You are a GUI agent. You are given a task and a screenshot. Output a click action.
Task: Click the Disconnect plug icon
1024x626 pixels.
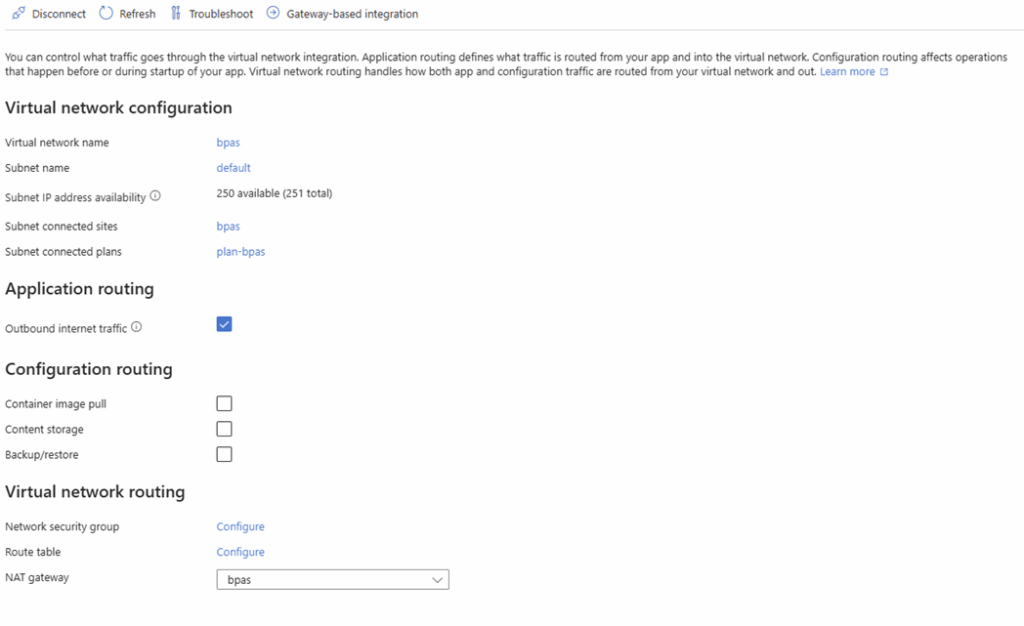pos(18,13)
